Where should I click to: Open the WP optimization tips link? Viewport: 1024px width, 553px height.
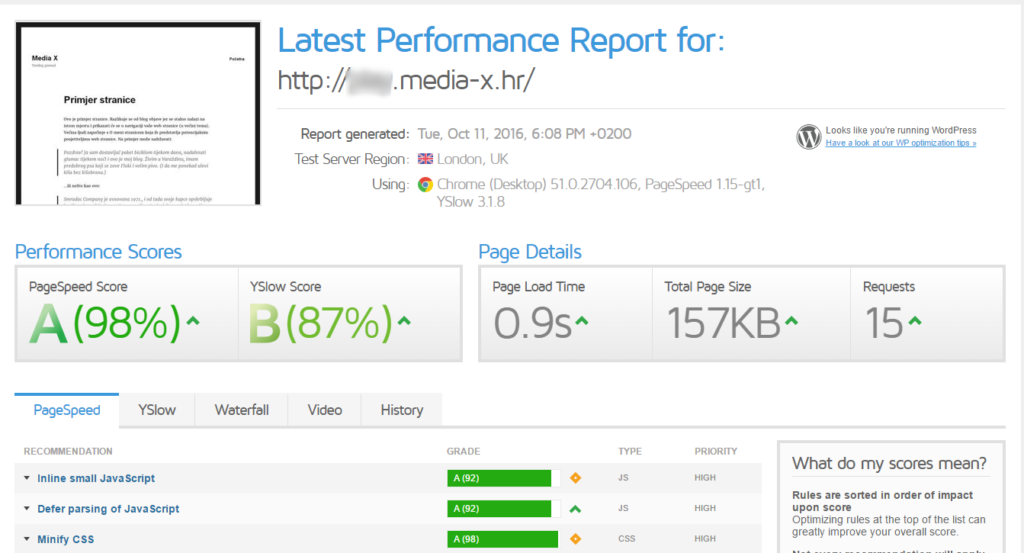[900, 143]
